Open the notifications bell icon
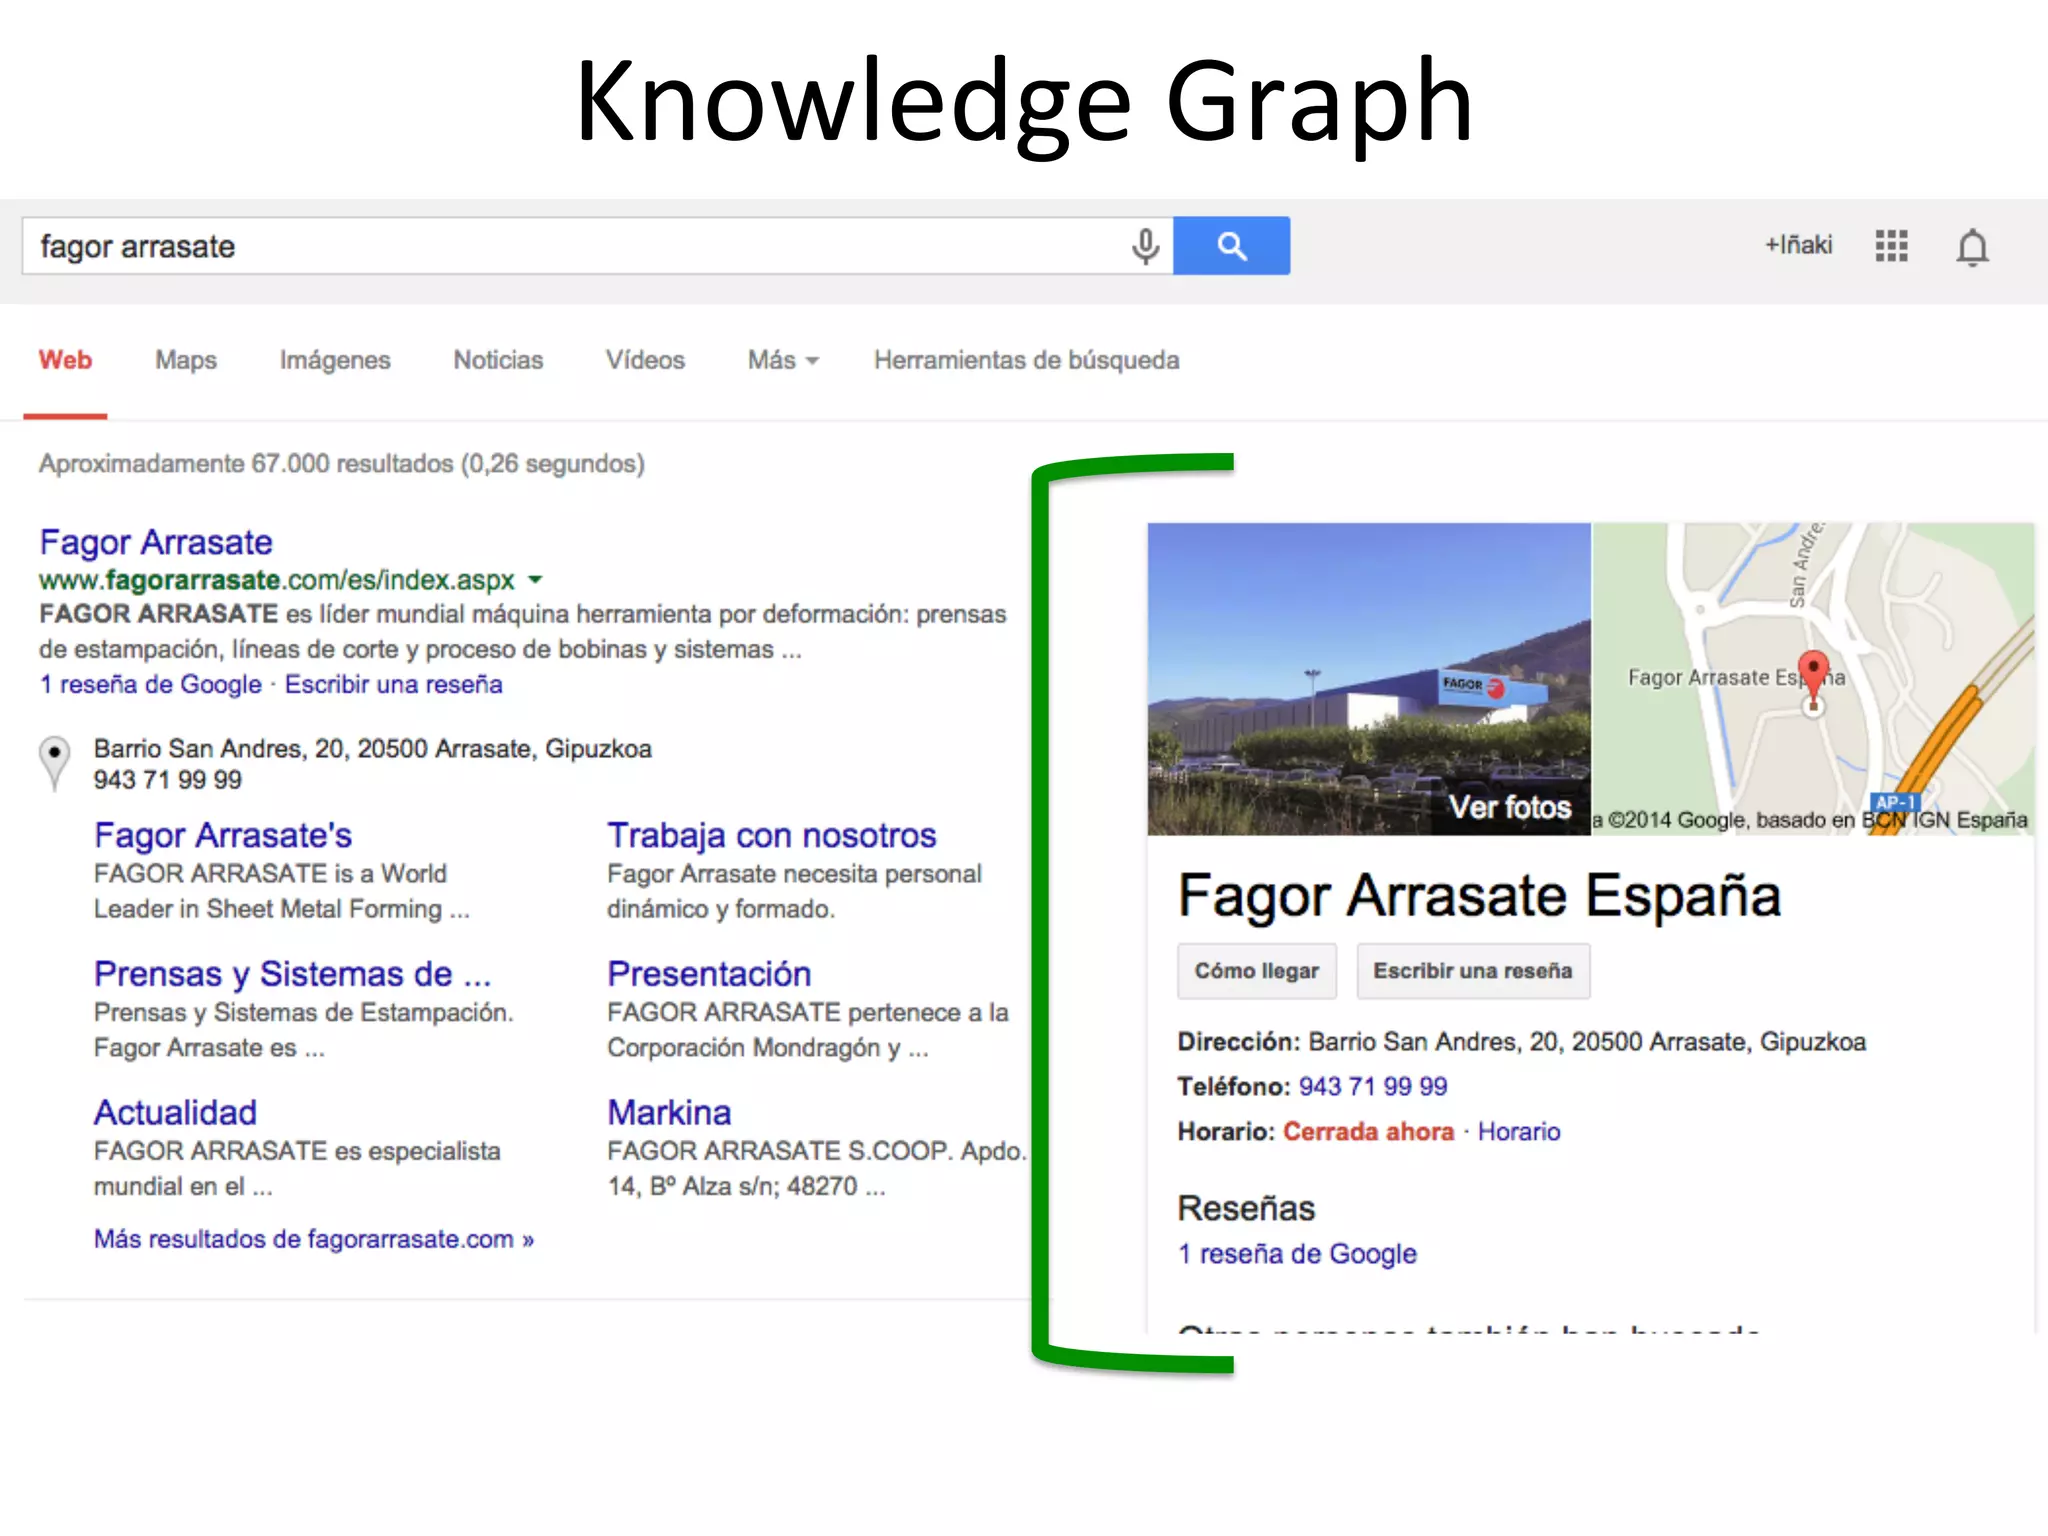This screenshot has height=1536, width=2048. (1972, 247)
